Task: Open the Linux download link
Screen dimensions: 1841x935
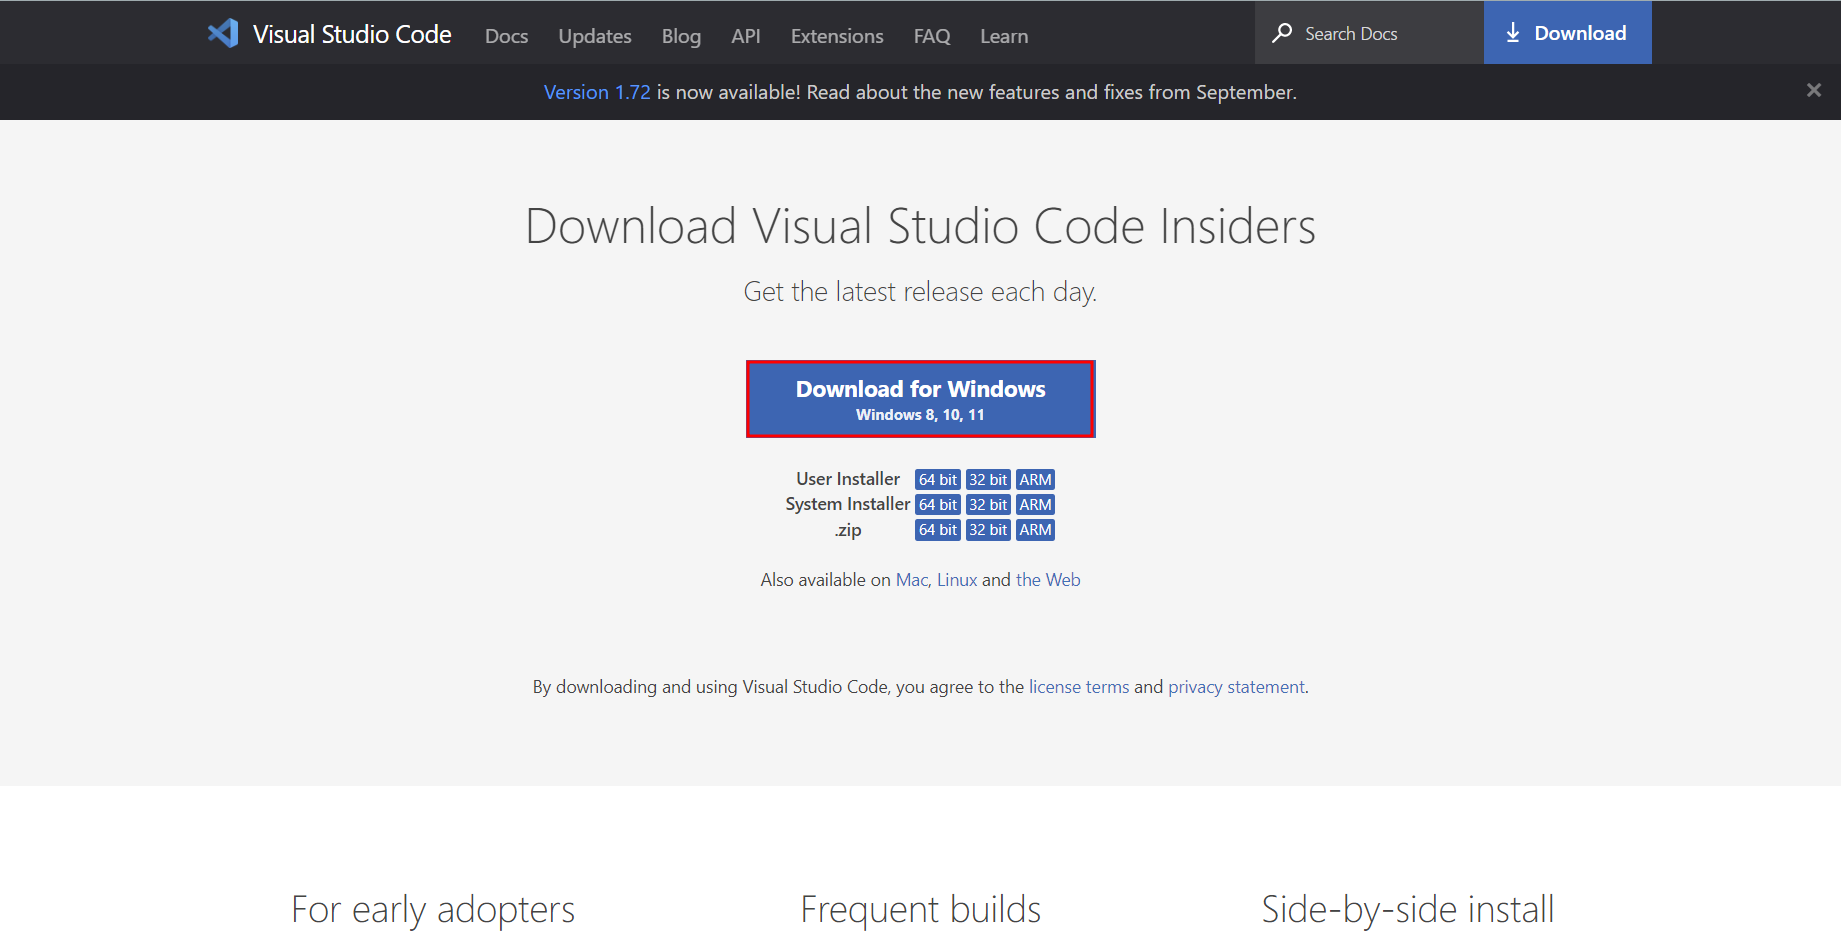Action: point(957,580)
